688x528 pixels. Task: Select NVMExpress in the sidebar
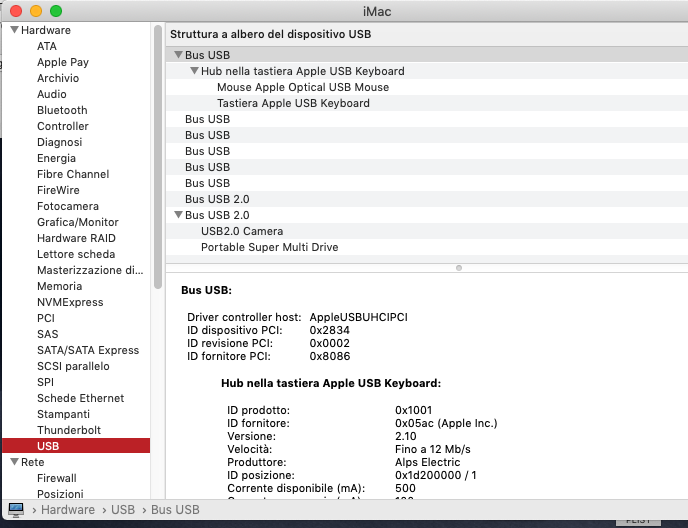coord(70,302)
